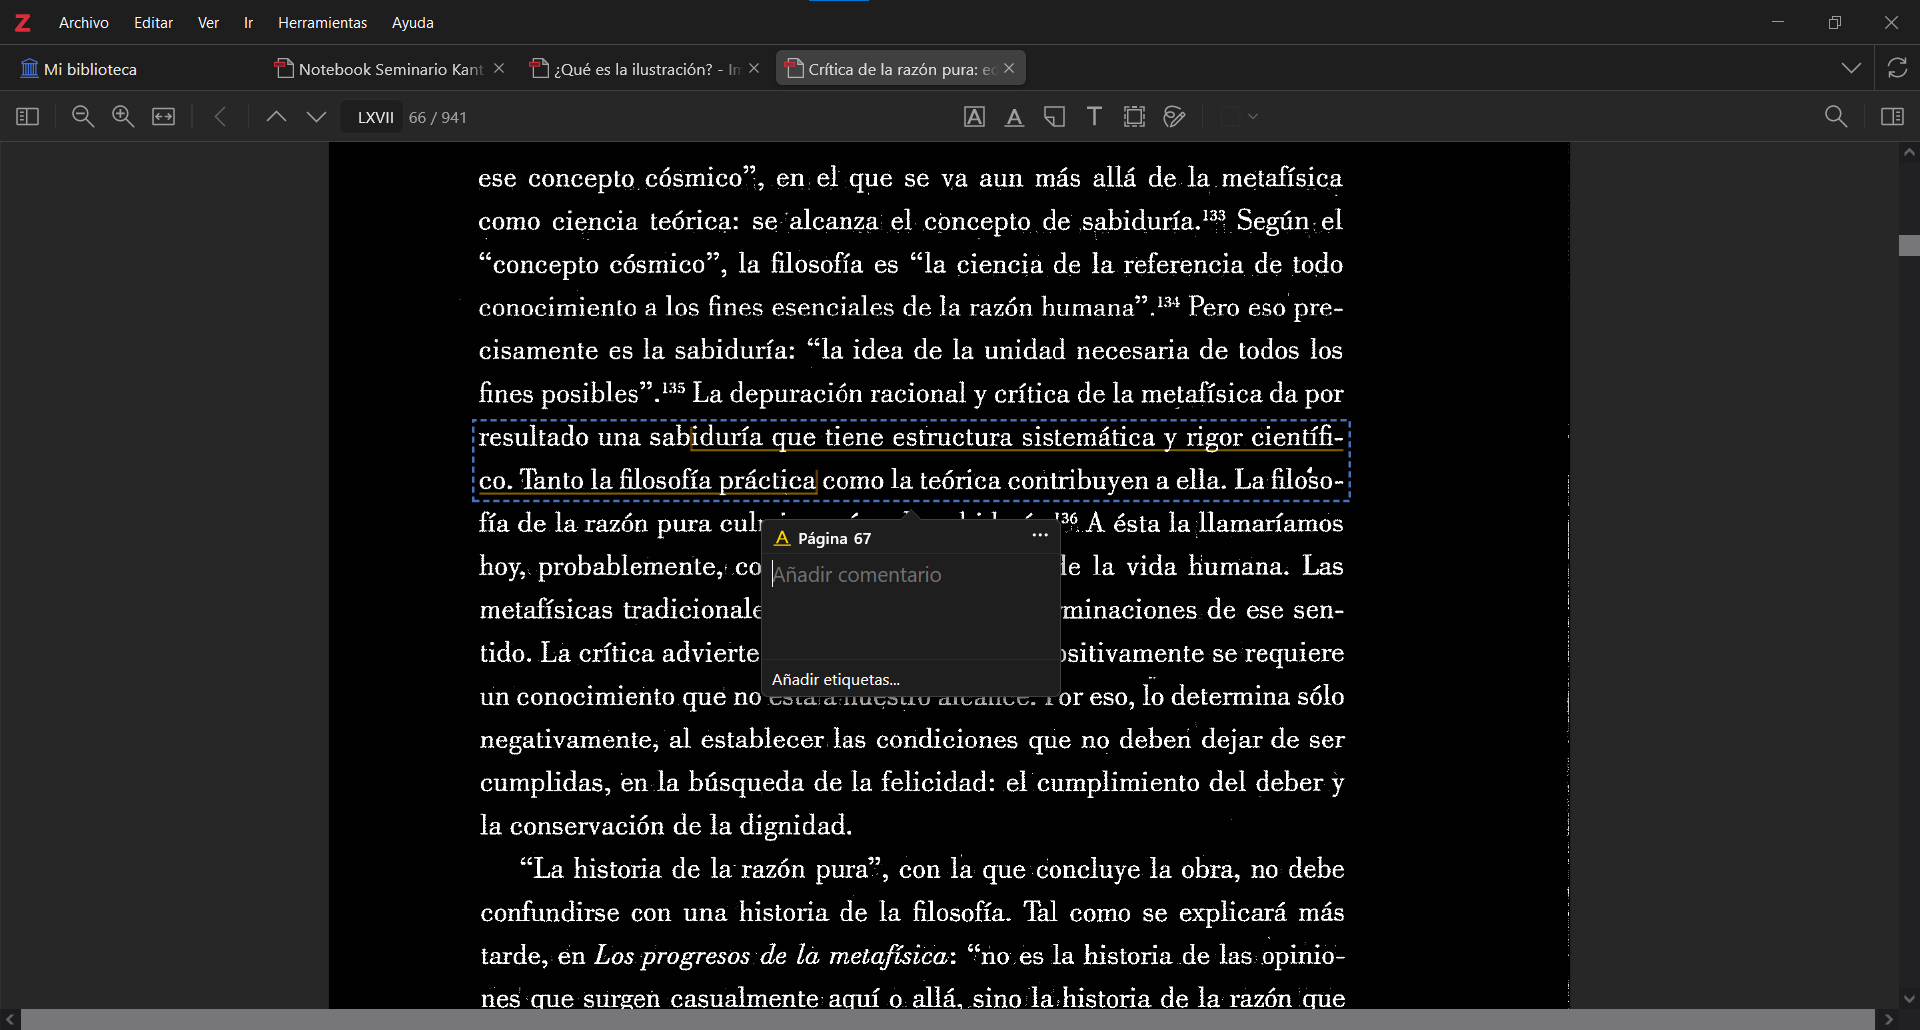Open the Ver menu
This screenshot has width=1920, height=1030.
[x=208, y=22]
